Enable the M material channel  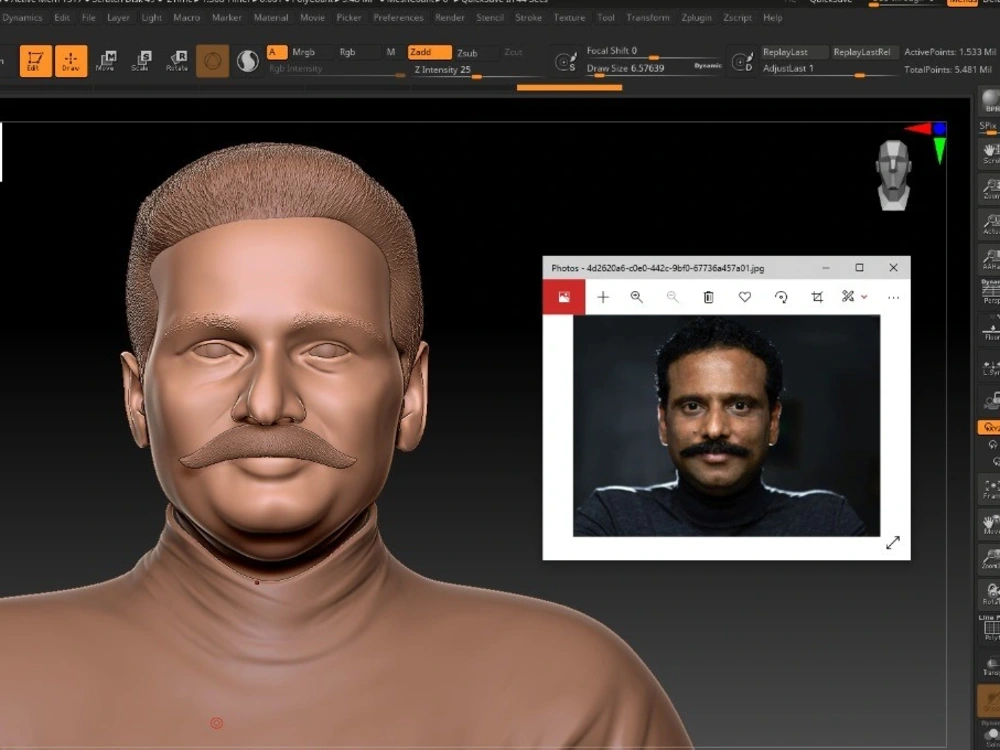click(x=391, y=52)
